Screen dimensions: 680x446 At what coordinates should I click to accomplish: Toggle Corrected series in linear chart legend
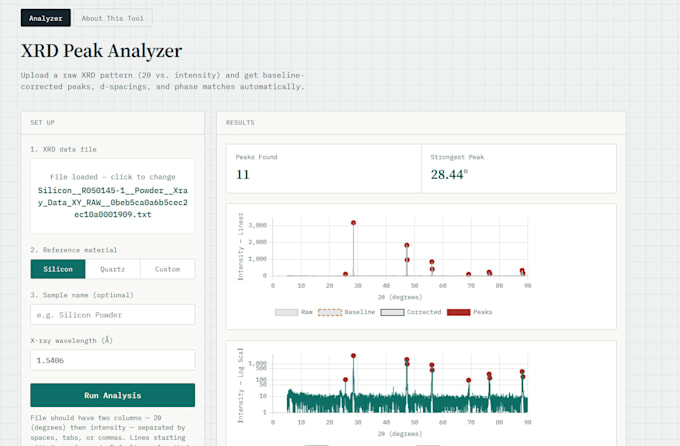[x=411, y=312]
